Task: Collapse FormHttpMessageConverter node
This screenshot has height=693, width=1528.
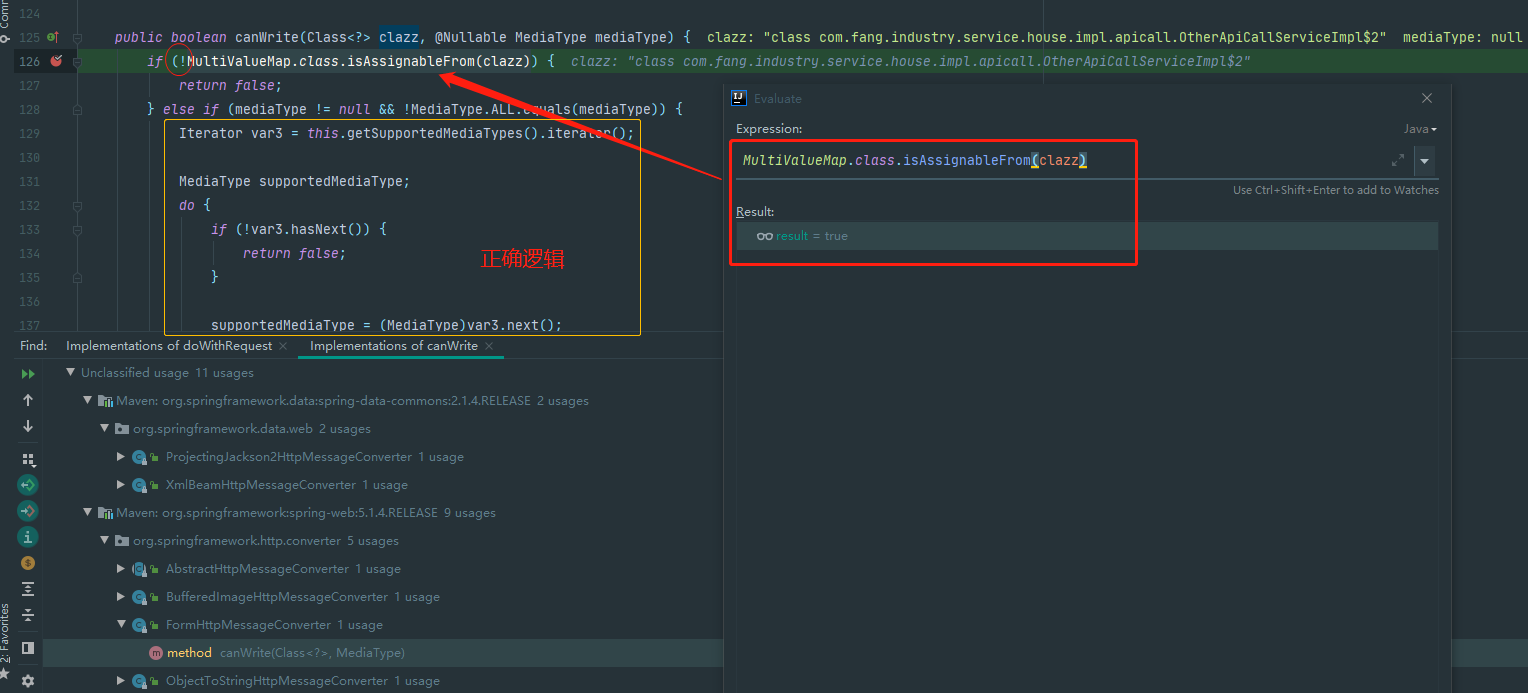Action: pyautogui.click(x=121, y=625)
